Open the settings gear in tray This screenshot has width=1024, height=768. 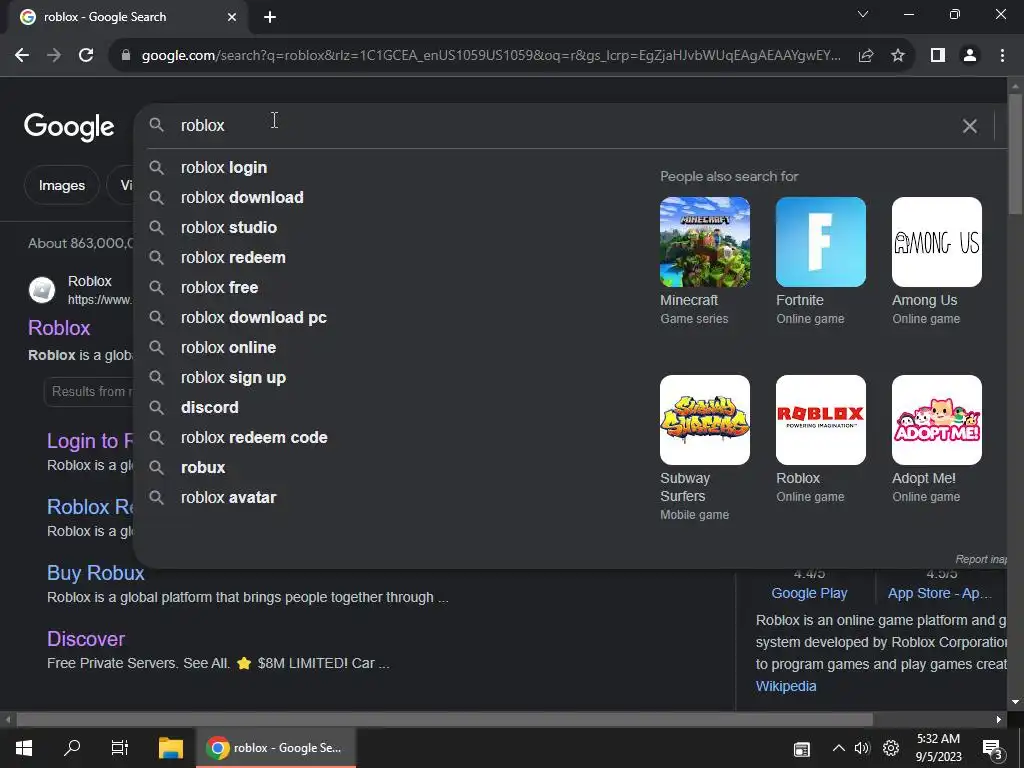click(x=891, y=748)
